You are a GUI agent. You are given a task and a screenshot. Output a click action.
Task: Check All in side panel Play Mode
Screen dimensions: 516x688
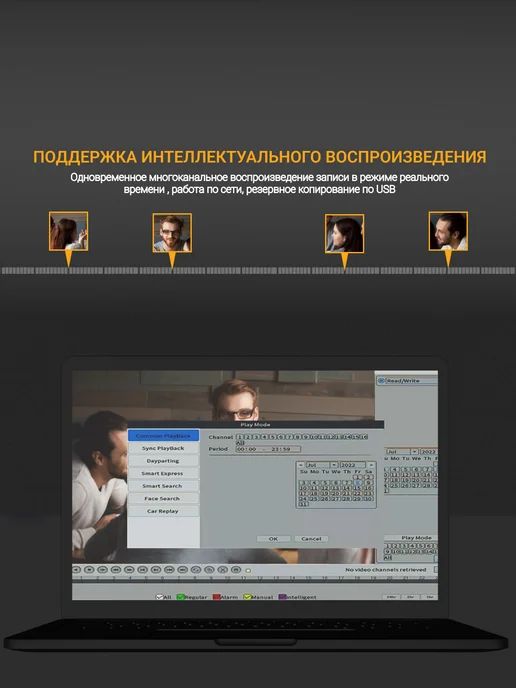(388, 558)
